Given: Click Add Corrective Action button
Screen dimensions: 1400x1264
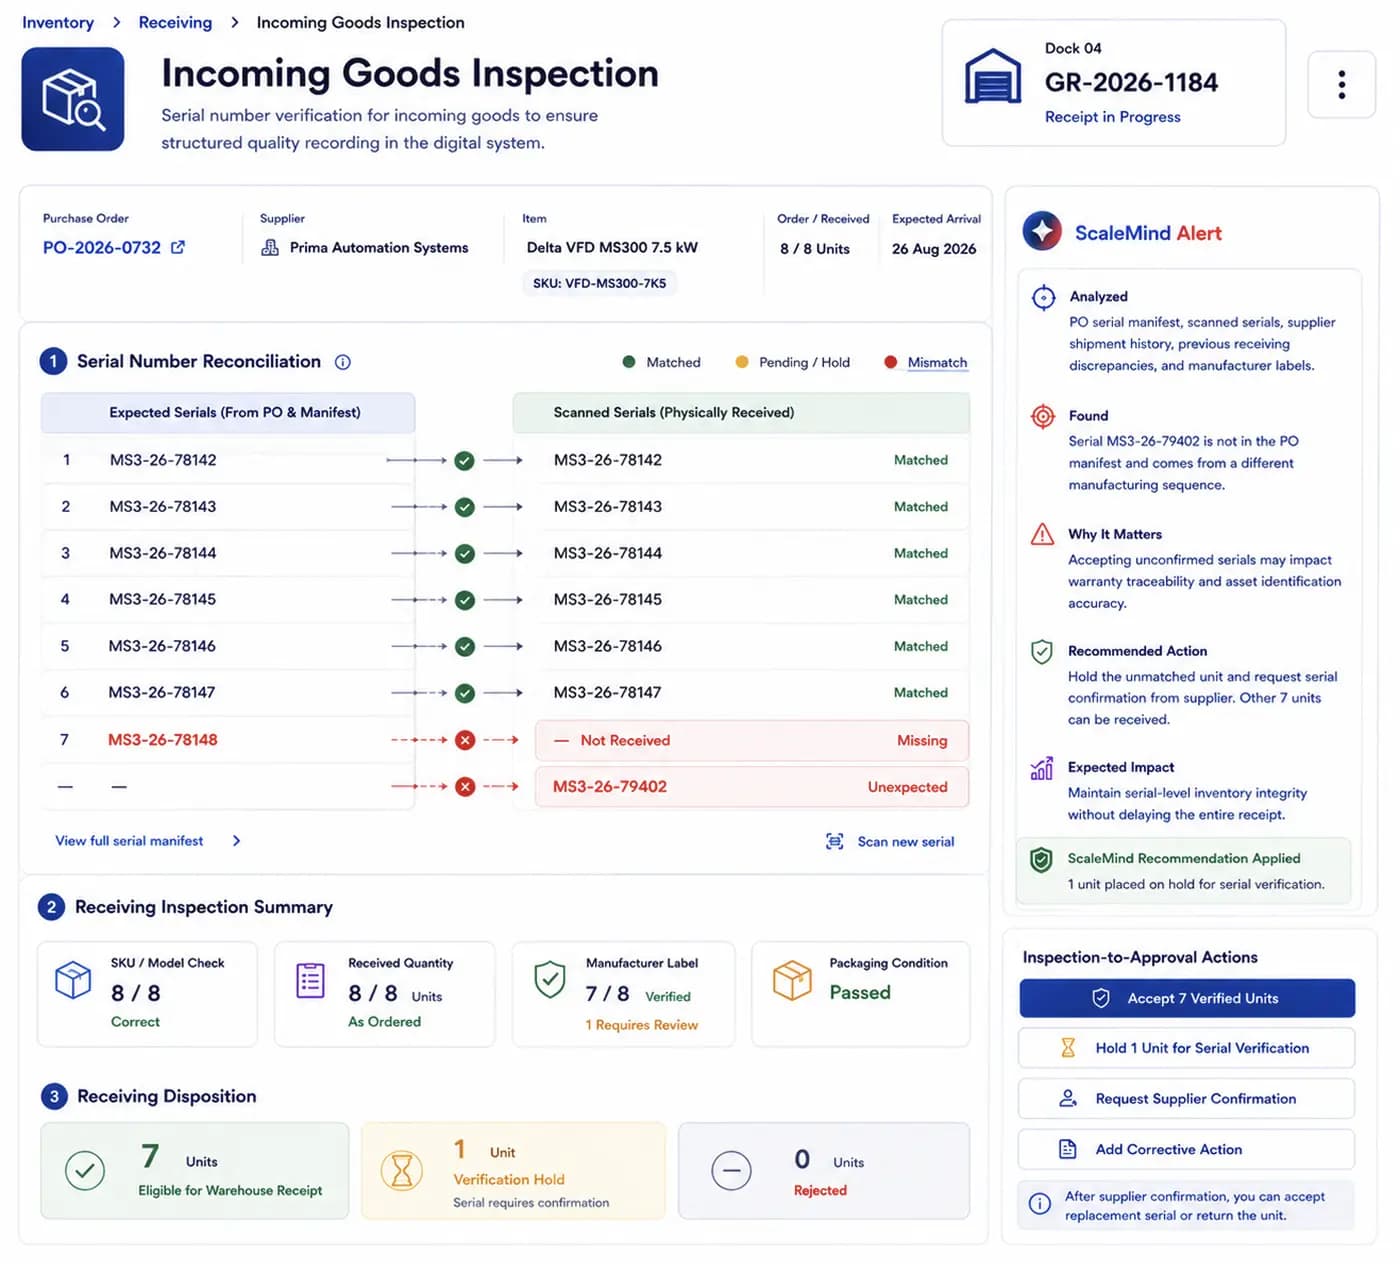Looking at the screenshot, I should coord(1187,1149).
